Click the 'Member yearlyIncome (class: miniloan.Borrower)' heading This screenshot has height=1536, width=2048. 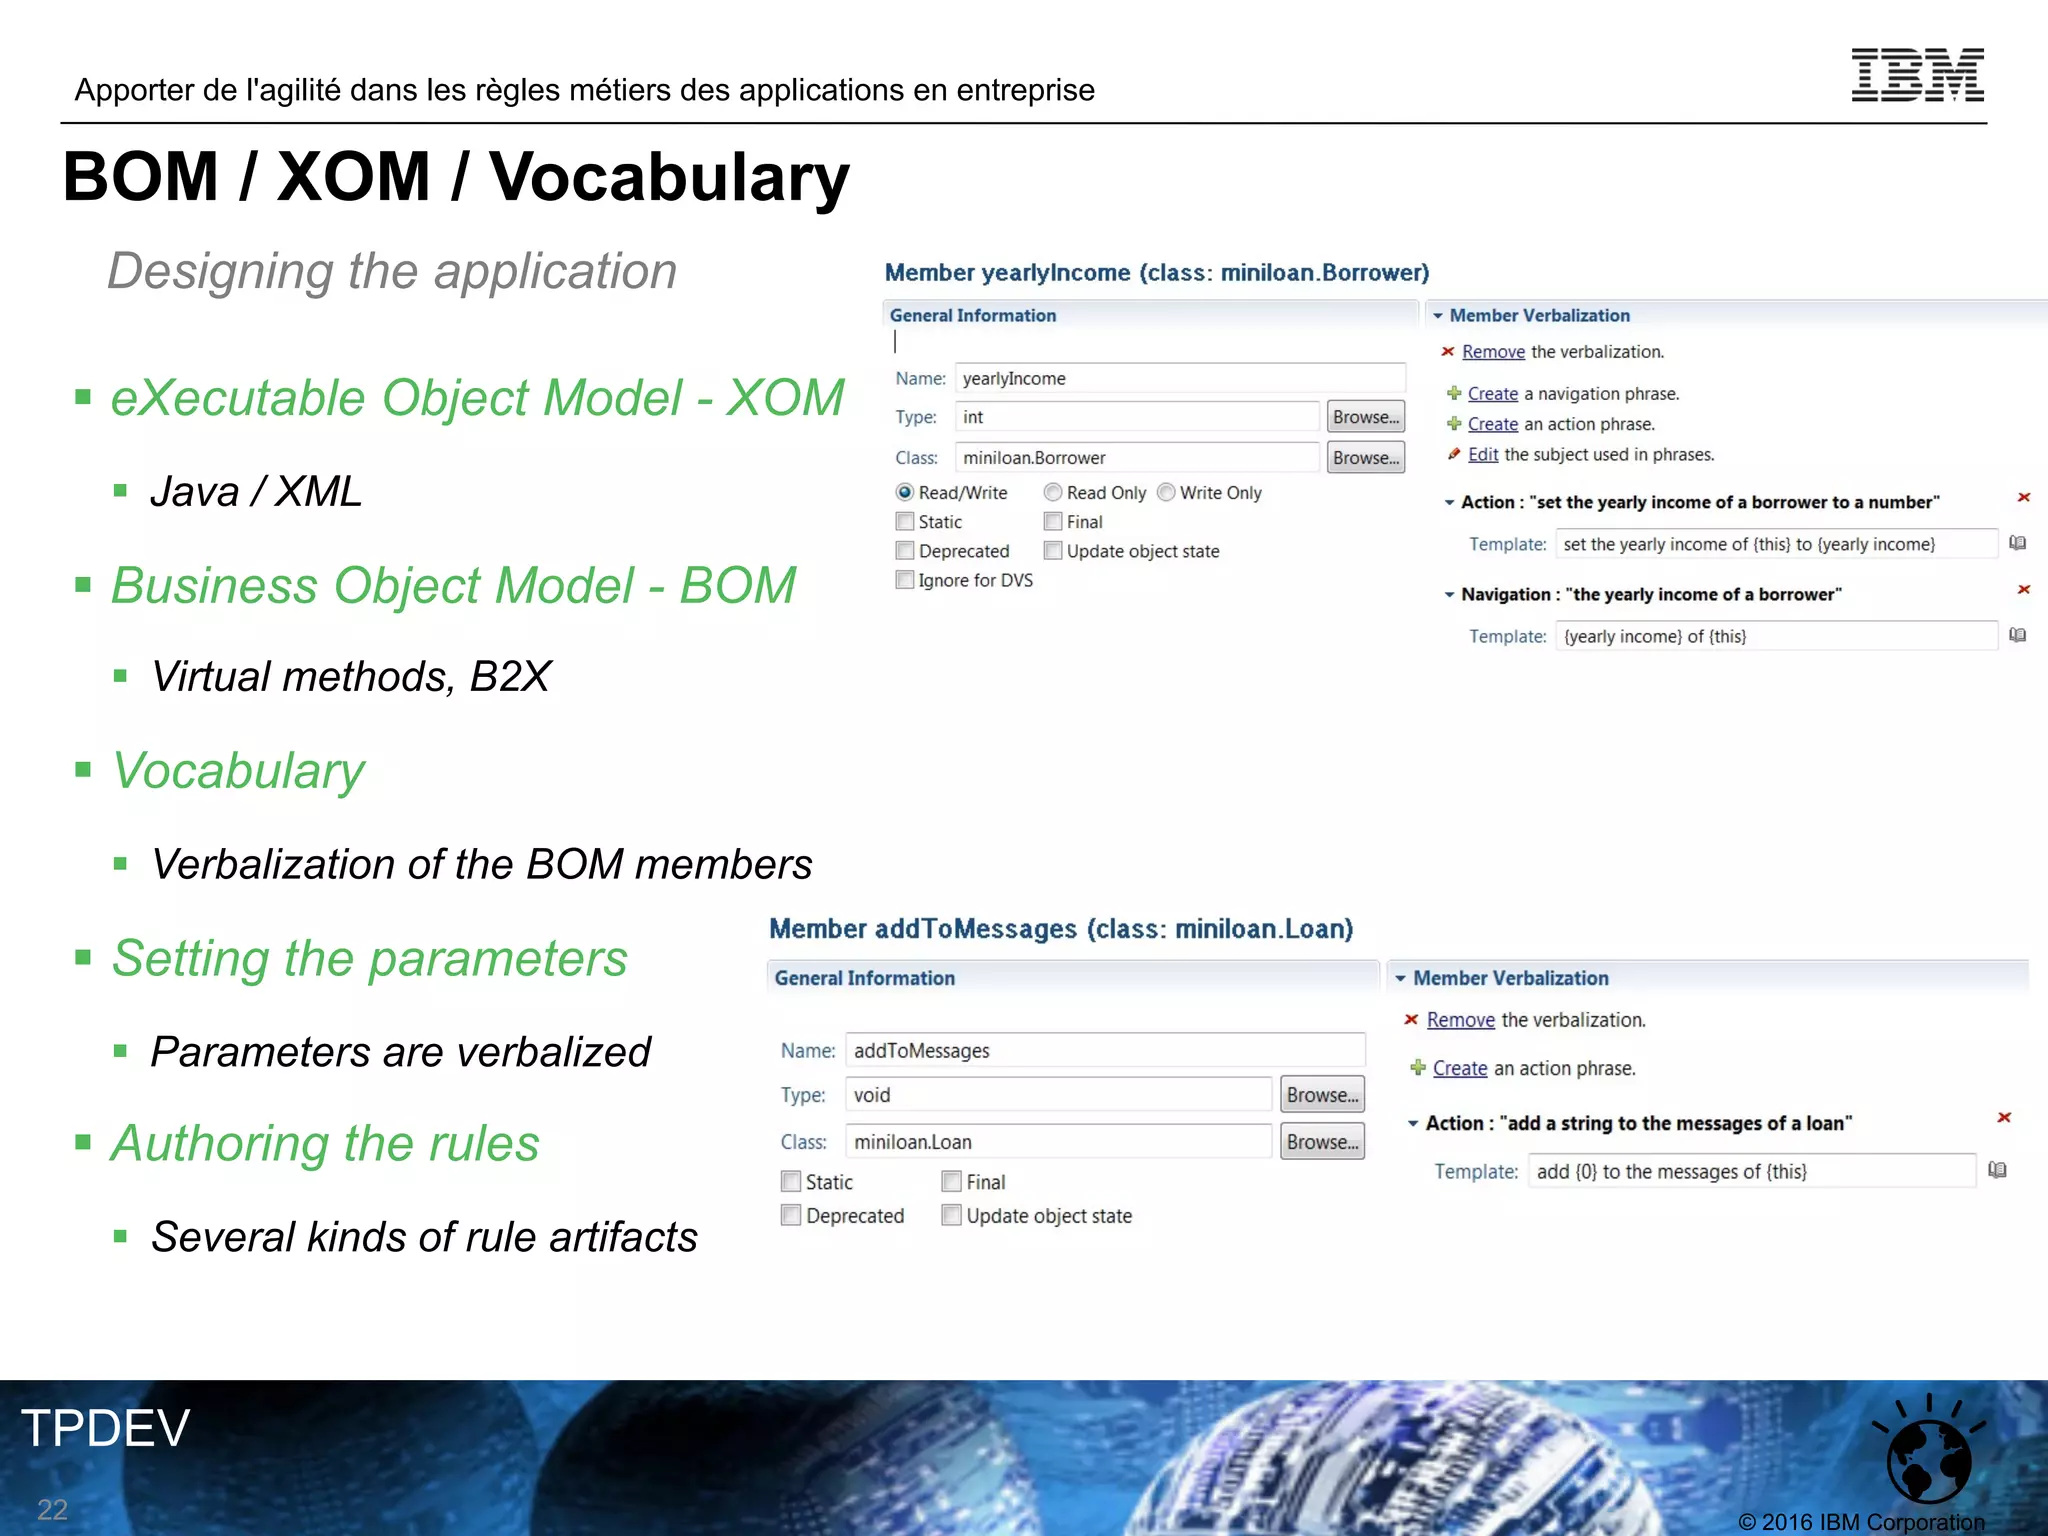point(1157,272)
